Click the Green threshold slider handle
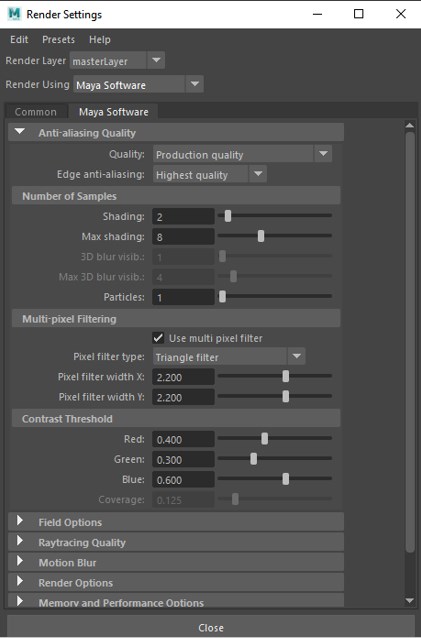 click(x=253, y=459)
